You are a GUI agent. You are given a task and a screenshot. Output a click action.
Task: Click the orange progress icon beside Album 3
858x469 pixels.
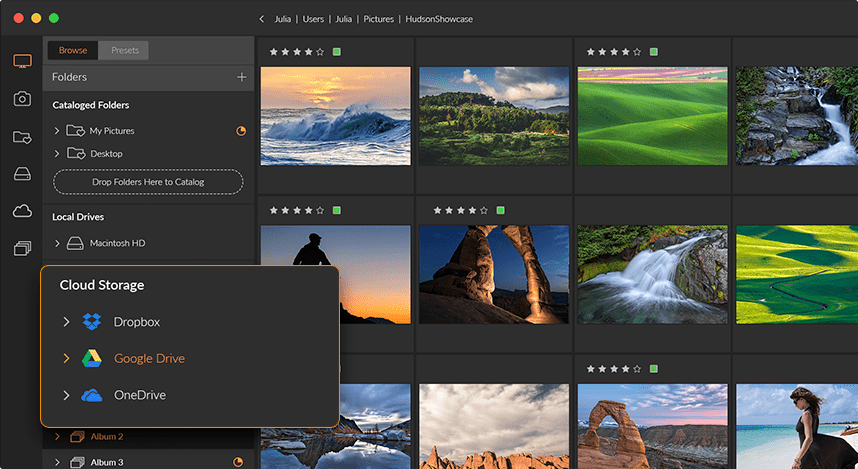[x=238, y=462]
